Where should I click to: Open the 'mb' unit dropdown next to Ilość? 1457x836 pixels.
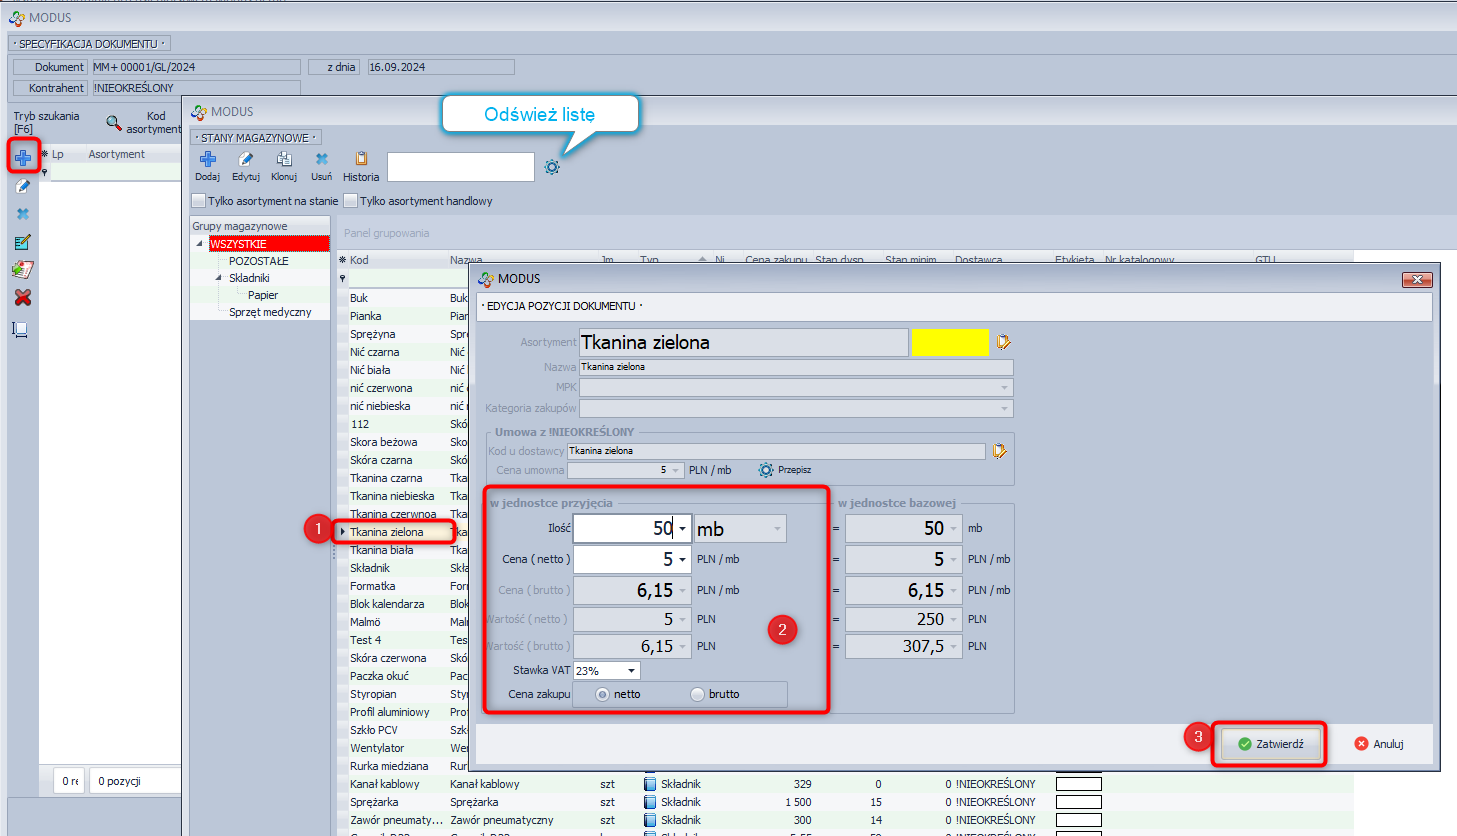click(x=776, y=529)
